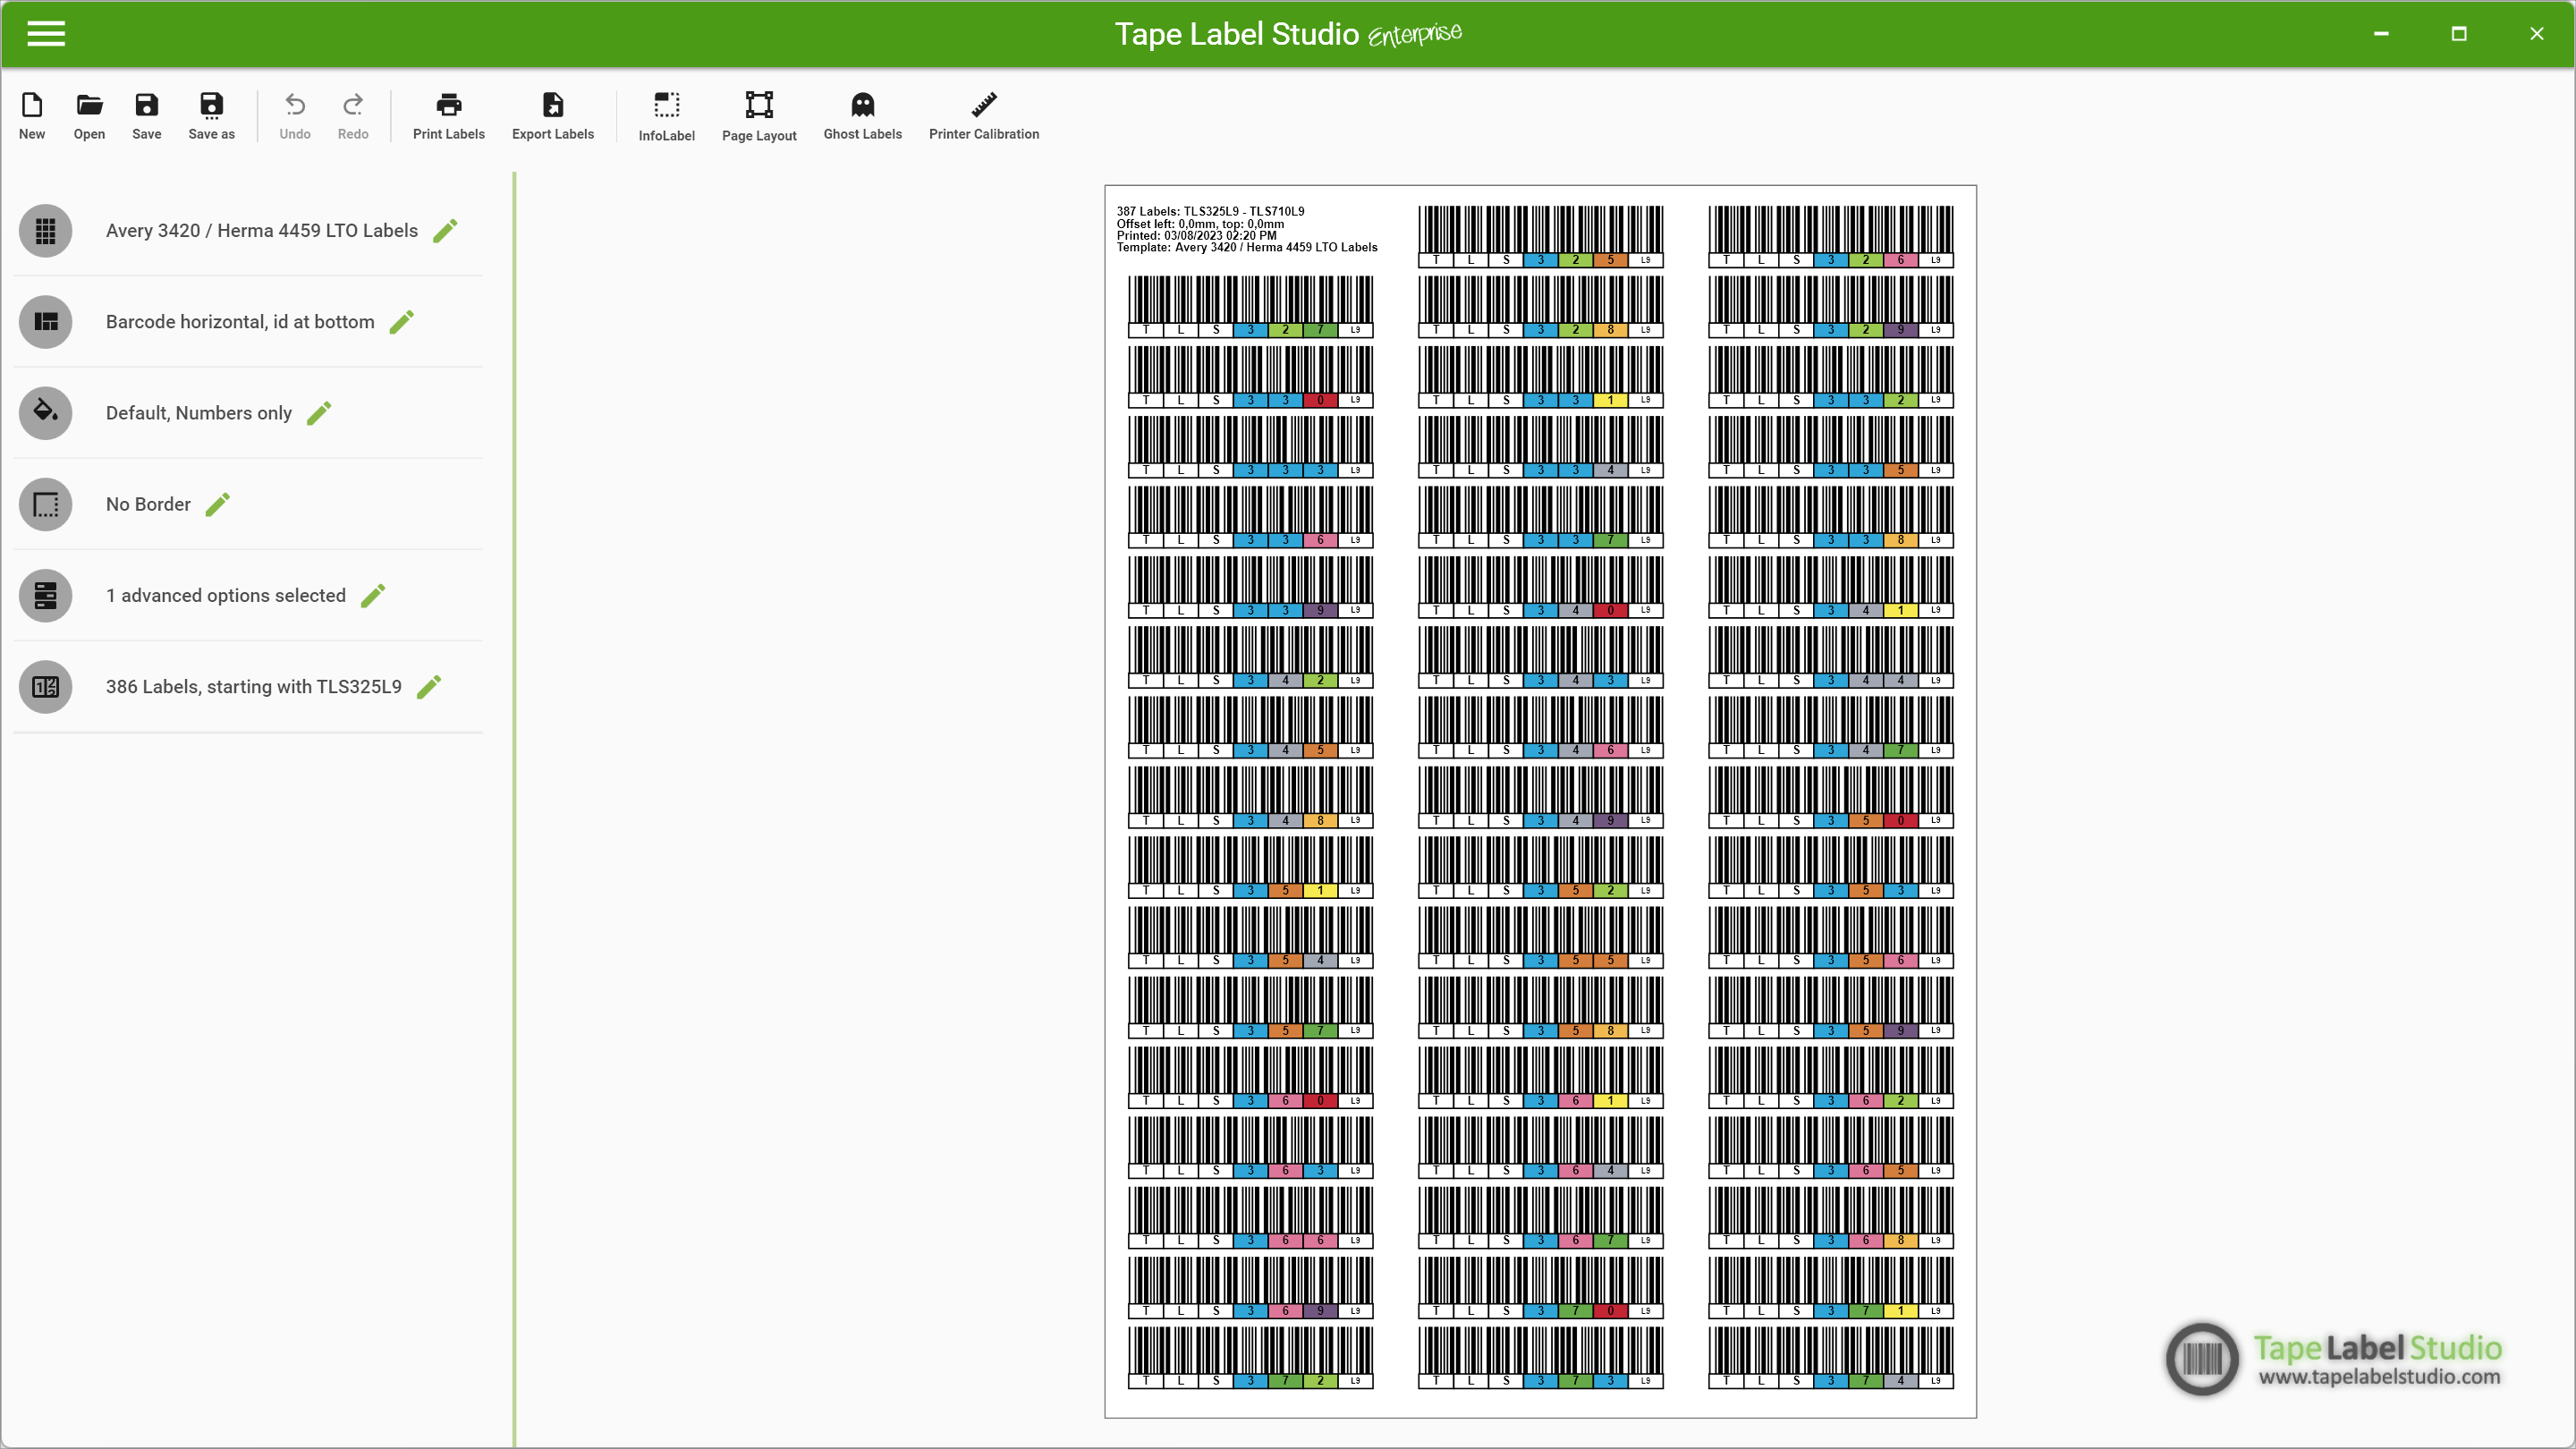
Task: Click www.tapelabelstudio.com link
Action: [x=2379, y=1377]
